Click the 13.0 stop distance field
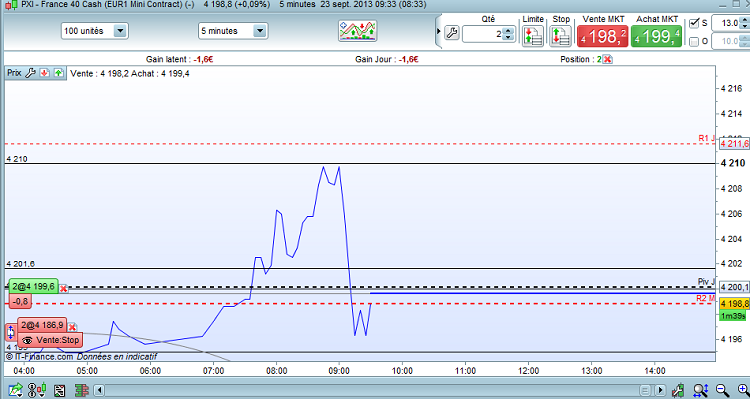The height and width of the screenshot is (399, 750). point(725,23)
